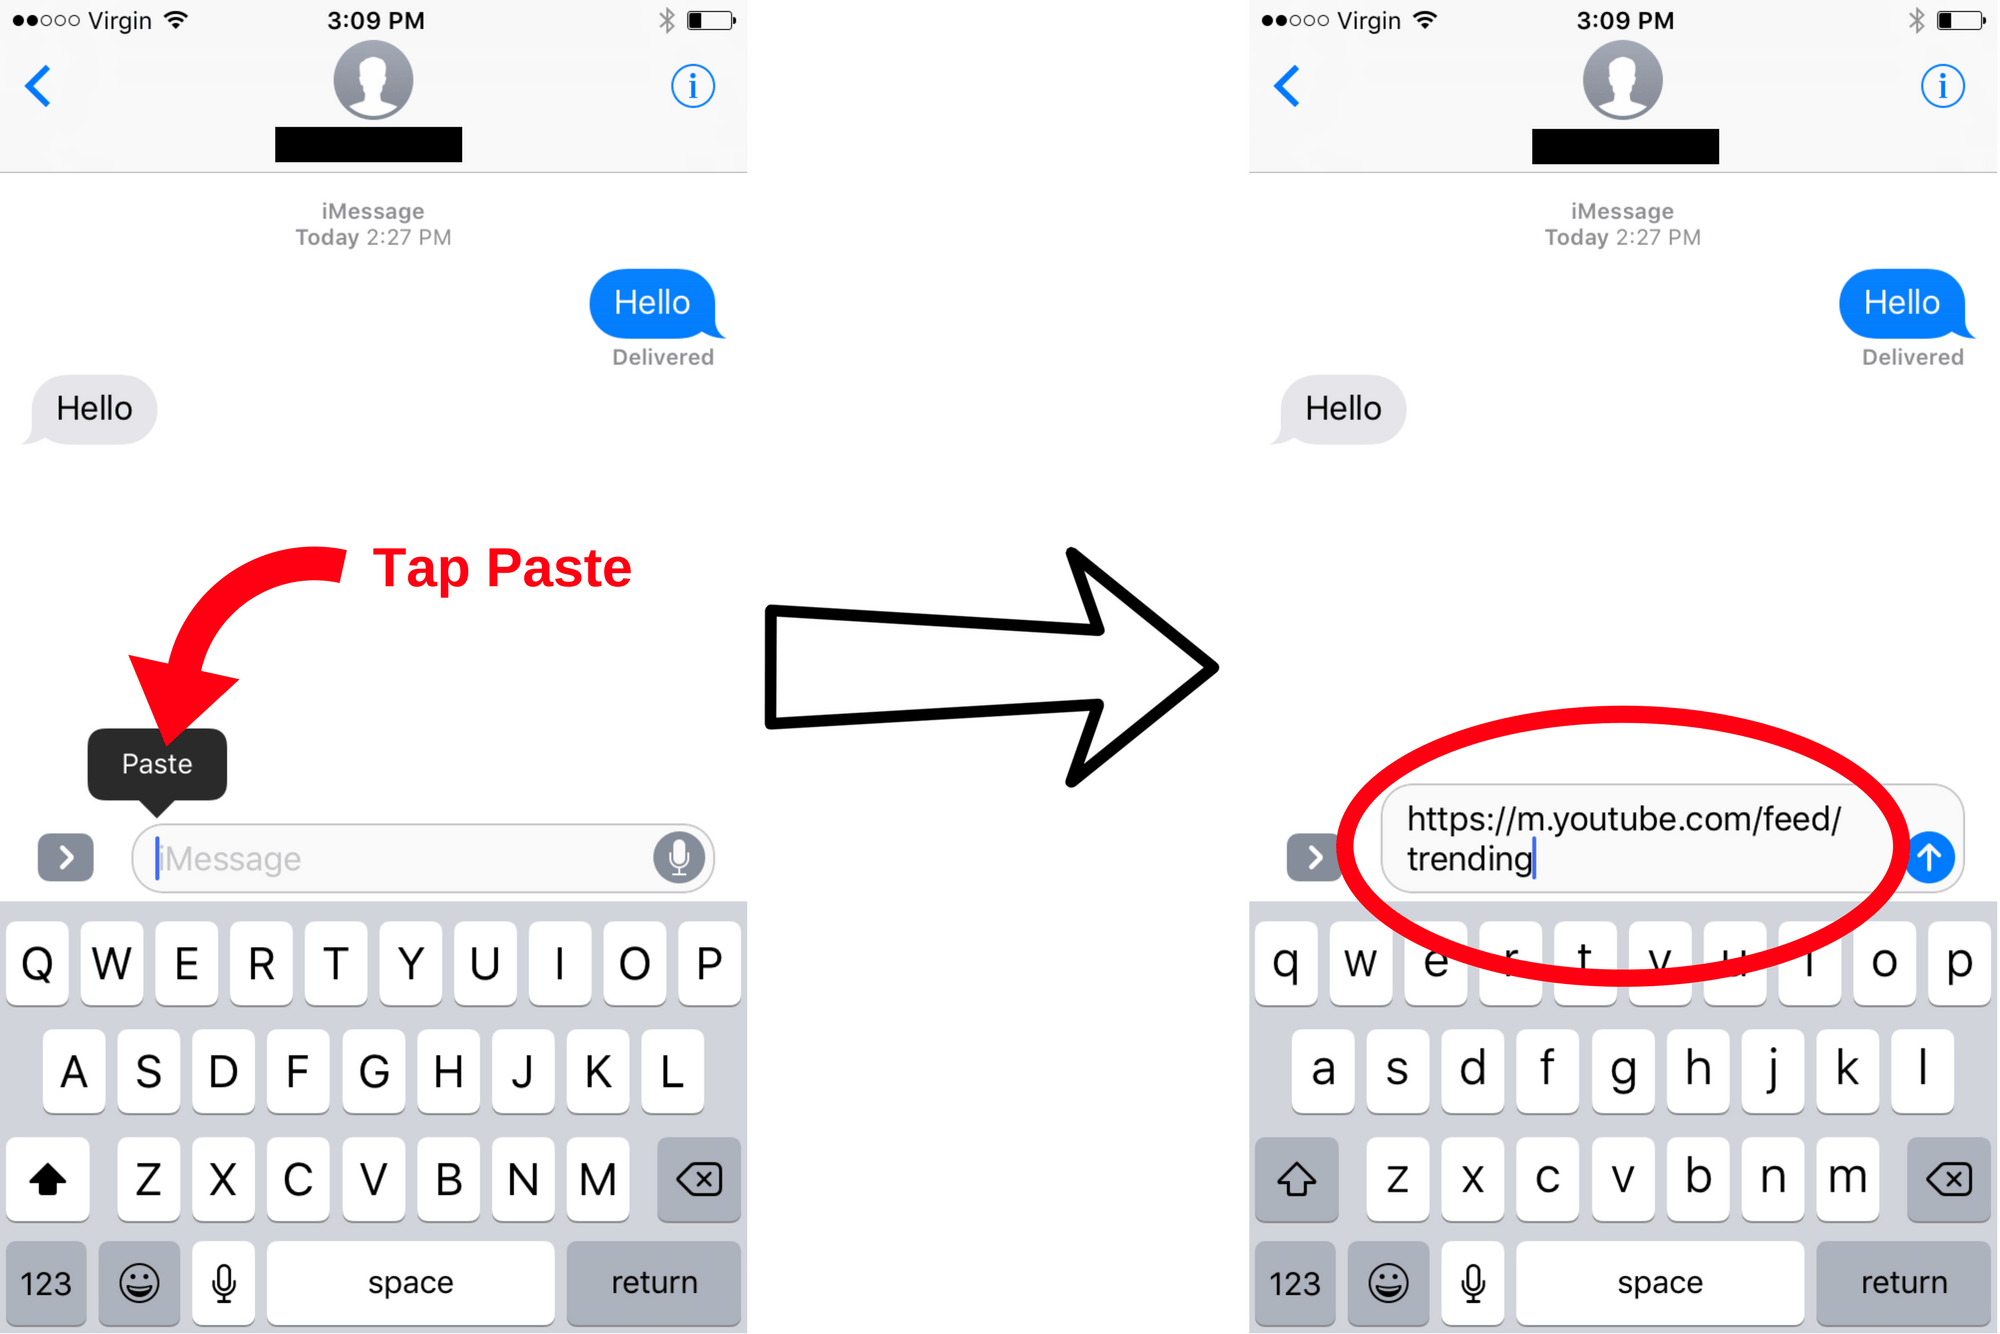Image resolution: width=2000 pixels, height=1334 pixels.
Task: Tap the back arrow to go back
Action: [x=40, y=86]
